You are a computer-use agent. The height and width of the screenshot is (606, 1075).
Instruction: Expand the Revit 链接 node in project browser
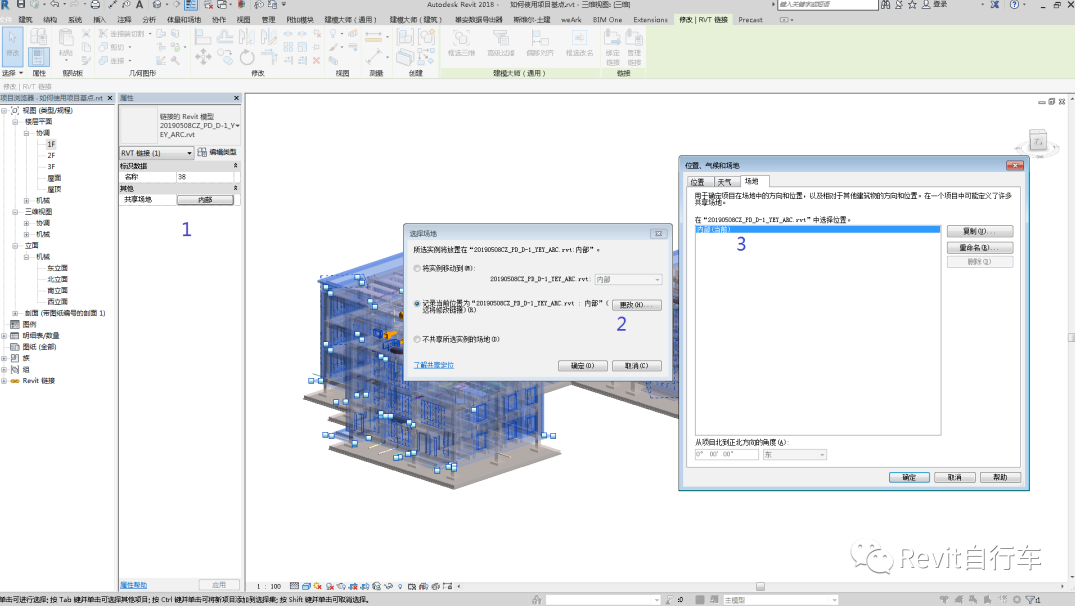pyautogui.click(x=4, y=380)
